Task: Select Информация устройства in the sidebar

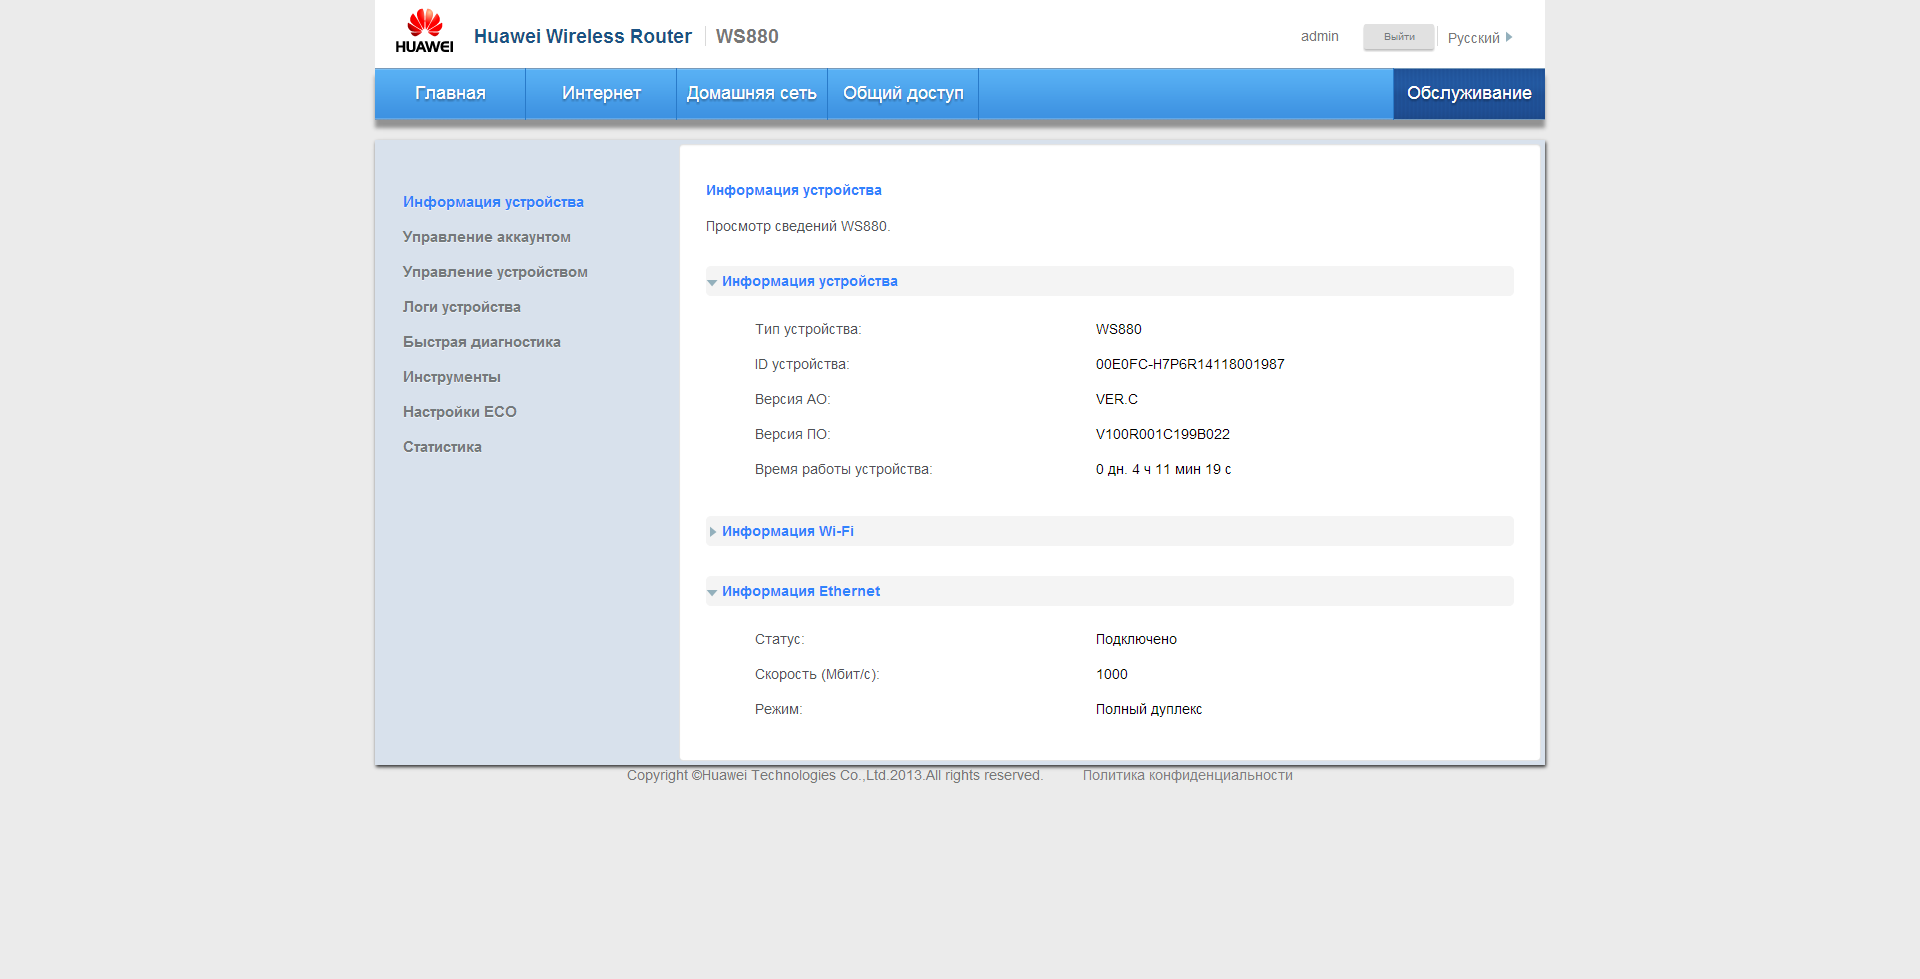Action: click(x=493, y=202)
